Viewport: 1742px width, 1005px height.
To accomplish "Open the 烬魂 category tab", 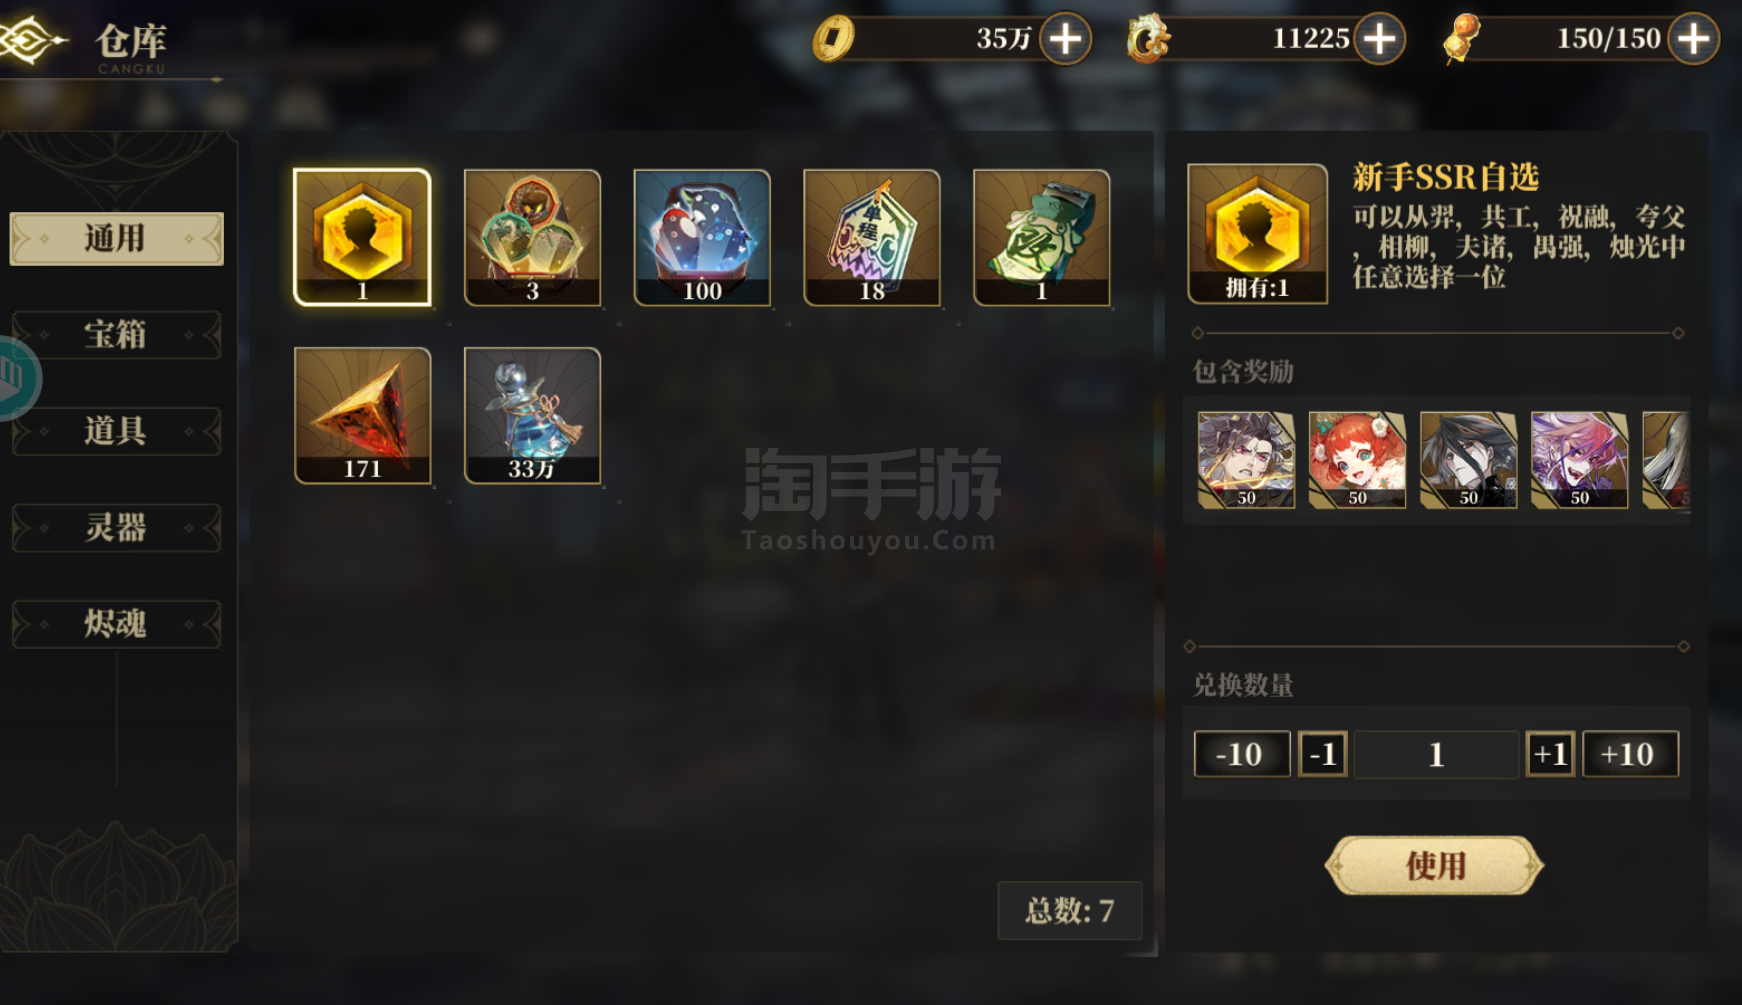I will point(116,624).
